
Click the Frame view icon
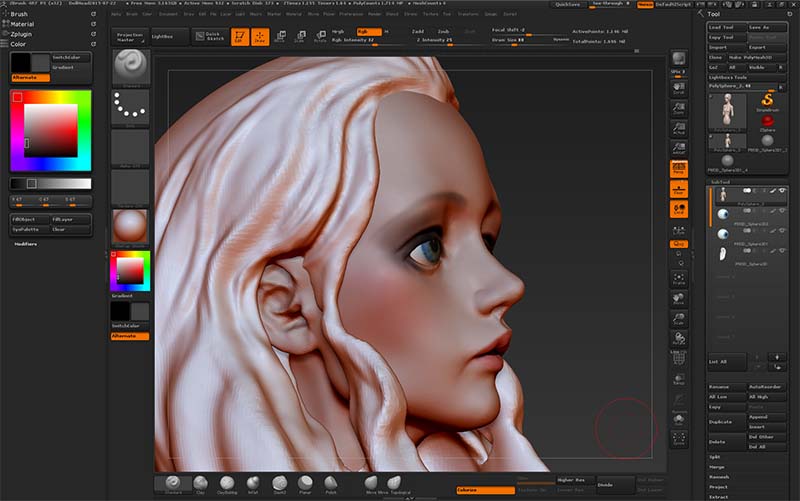(679, 279)
